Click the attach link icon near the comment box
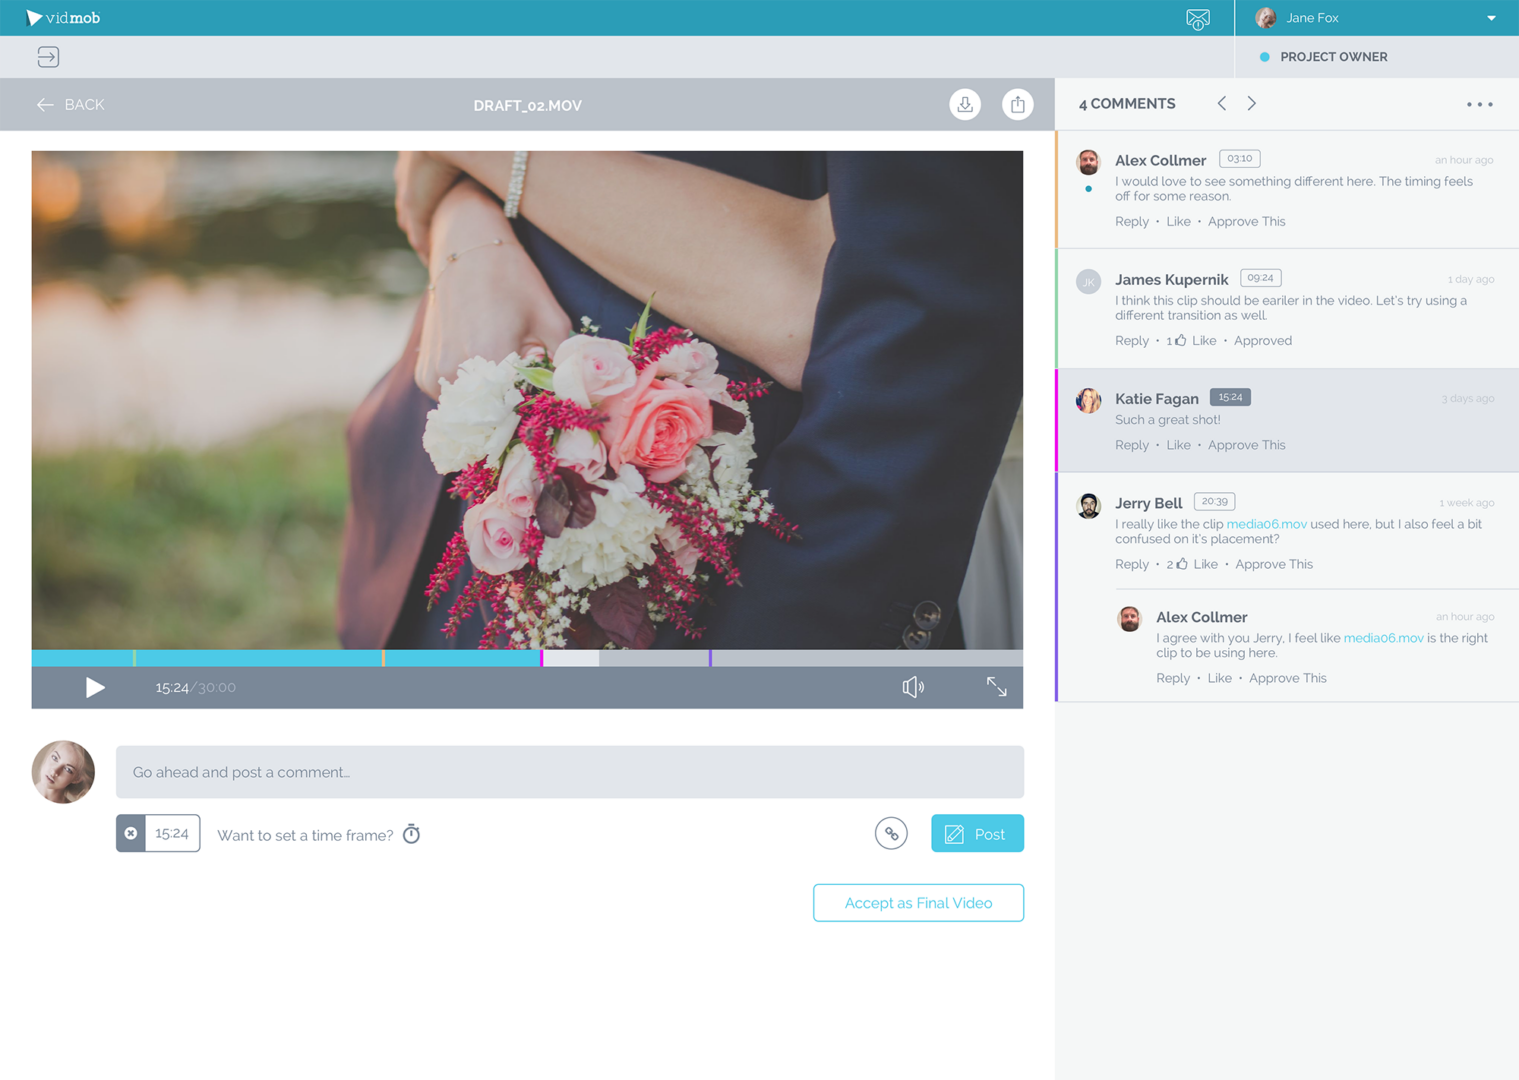 coord(891,832)
